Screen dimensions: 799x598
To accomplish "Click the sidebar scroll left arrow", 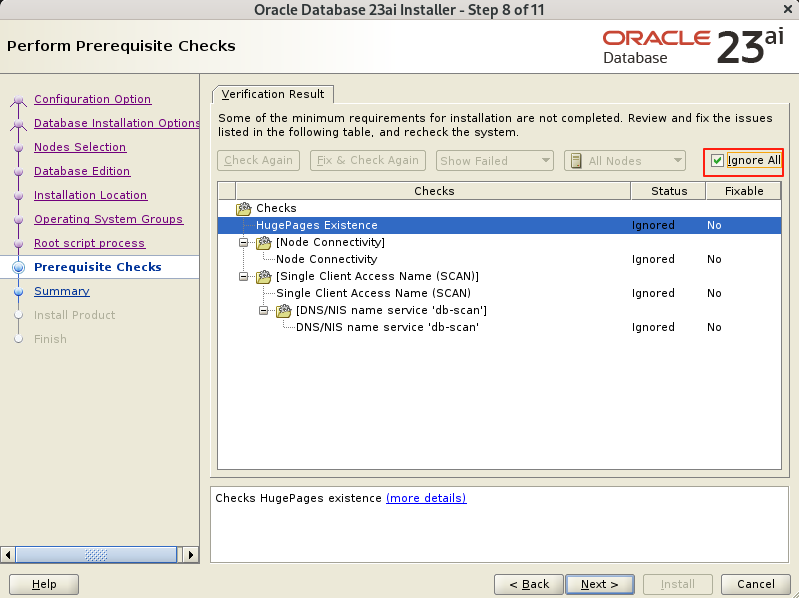I will click(x=8, y=555).
